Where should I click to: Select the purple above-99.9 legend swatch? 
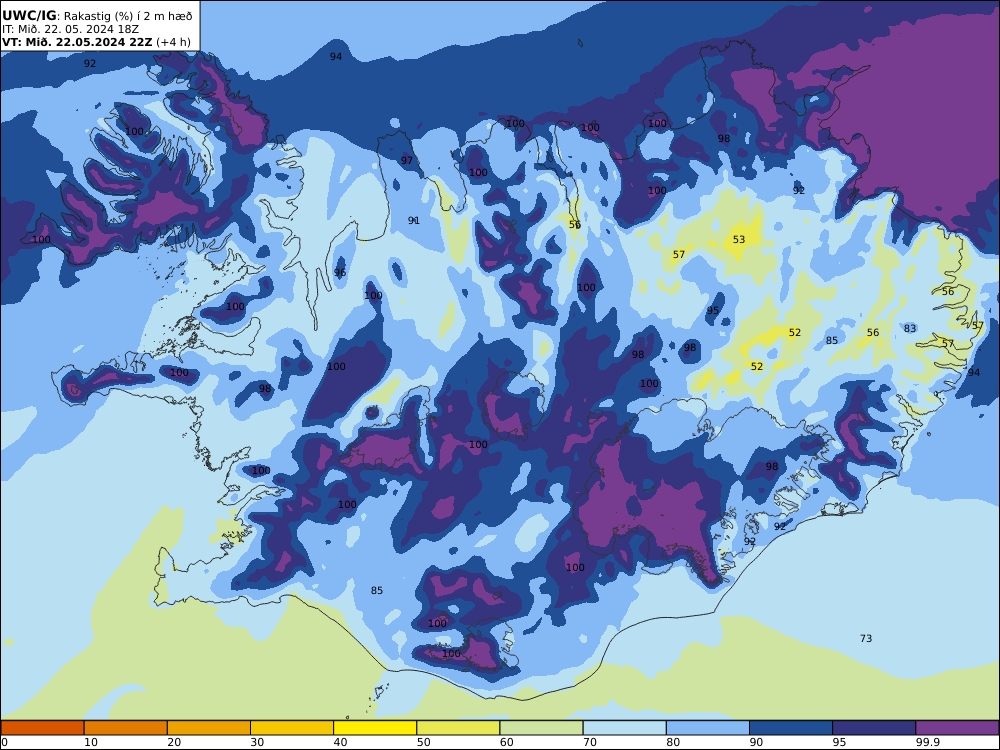[x=957, y=728]
